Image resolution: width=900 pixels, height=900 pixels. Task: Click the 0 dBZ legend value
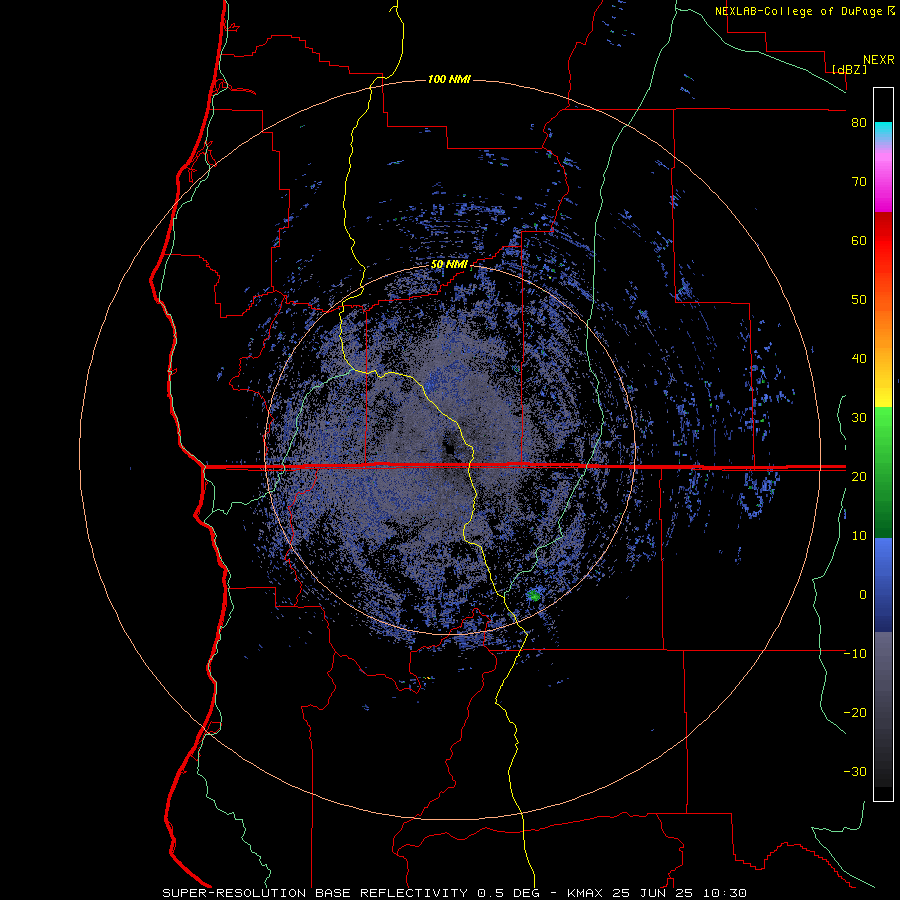tap(863, 595)
